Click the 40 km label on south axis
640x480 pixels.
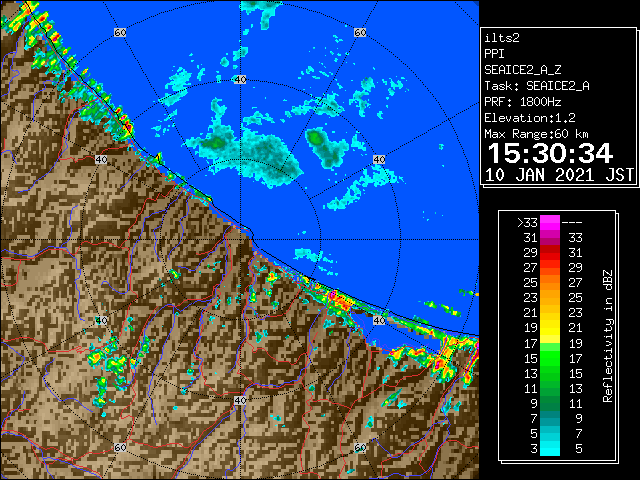(x=240, y=400)
